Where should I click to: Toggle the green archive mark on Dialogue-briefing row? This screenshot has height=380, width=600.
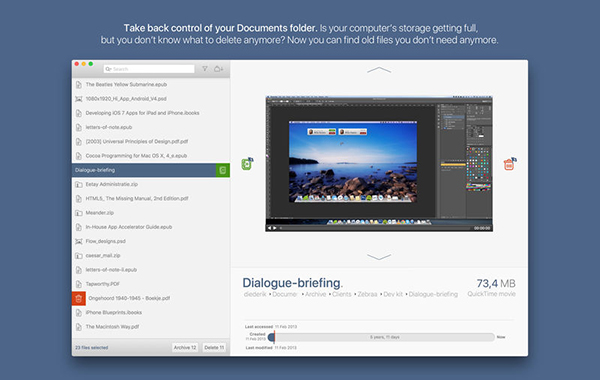pyautogui.click(x=223, y=170)
